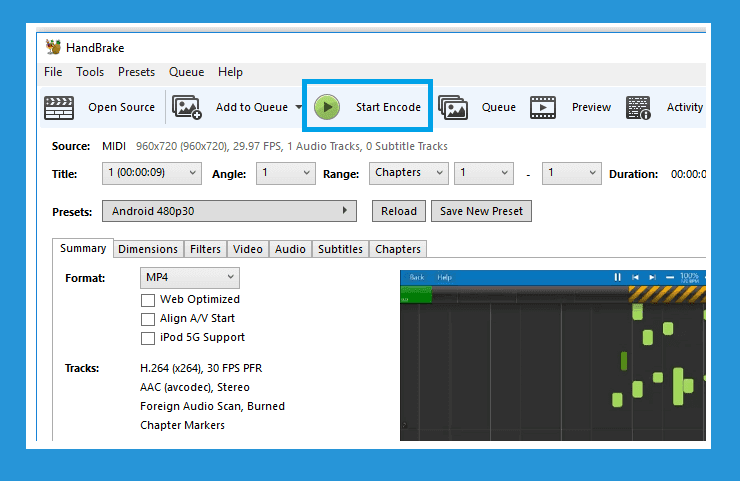The height and width of the screenshot is (481, 740).
Task: Click Help inside the preview image
Action: [445, 277]
